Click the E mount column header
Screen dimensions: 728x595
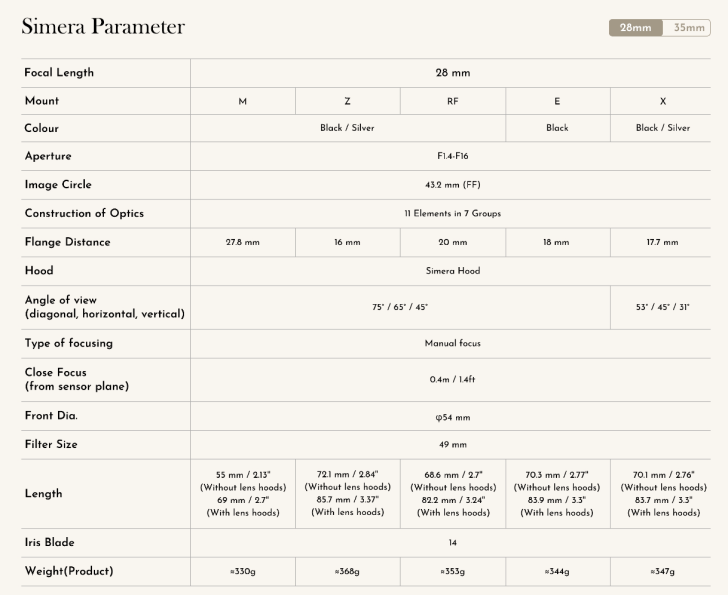click(x=557, y=101)
